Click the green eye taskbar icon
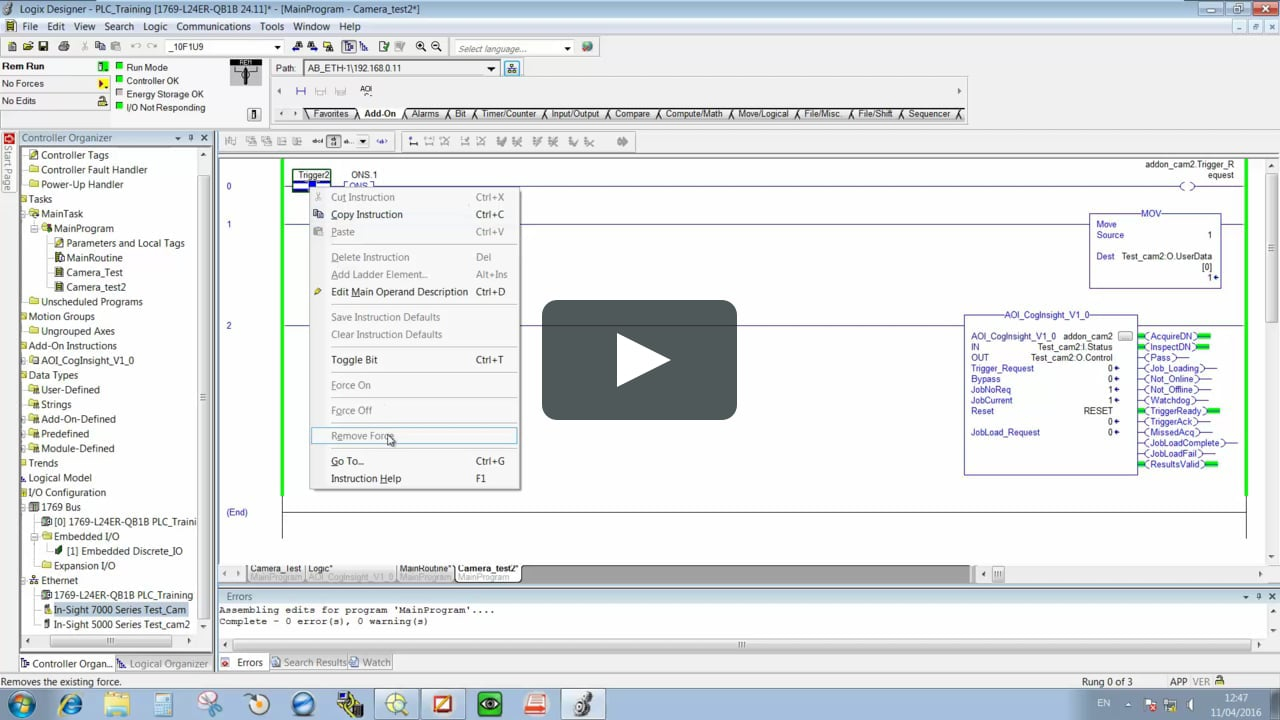The height and width of the screenshot is (720, 1280). point(490,704)
